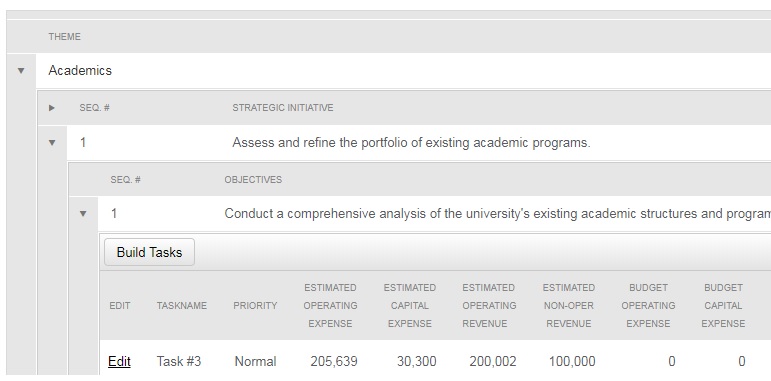771x381 pixels.
Task: Select the Academics theme text
Action: tap(80, 71)
